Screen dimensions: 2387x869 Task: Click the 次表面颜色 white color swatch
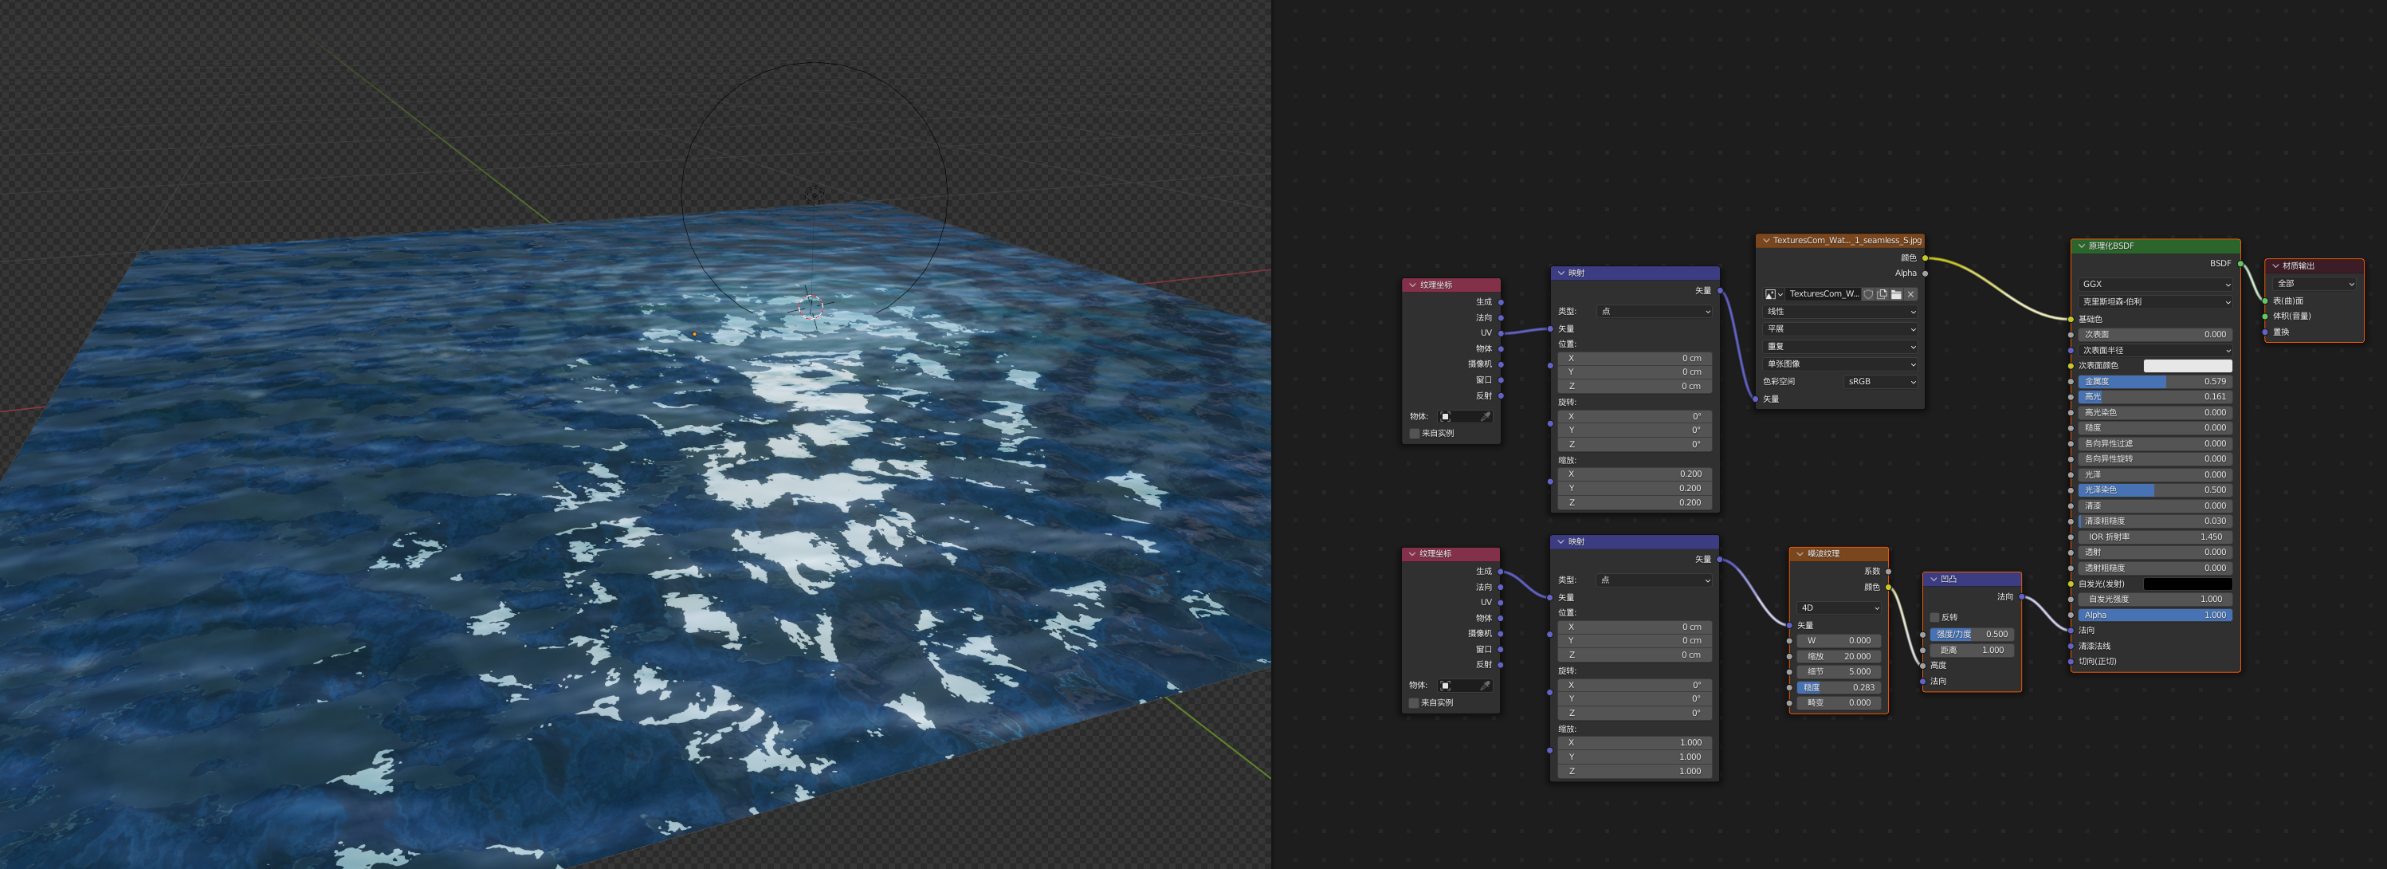2187,366
